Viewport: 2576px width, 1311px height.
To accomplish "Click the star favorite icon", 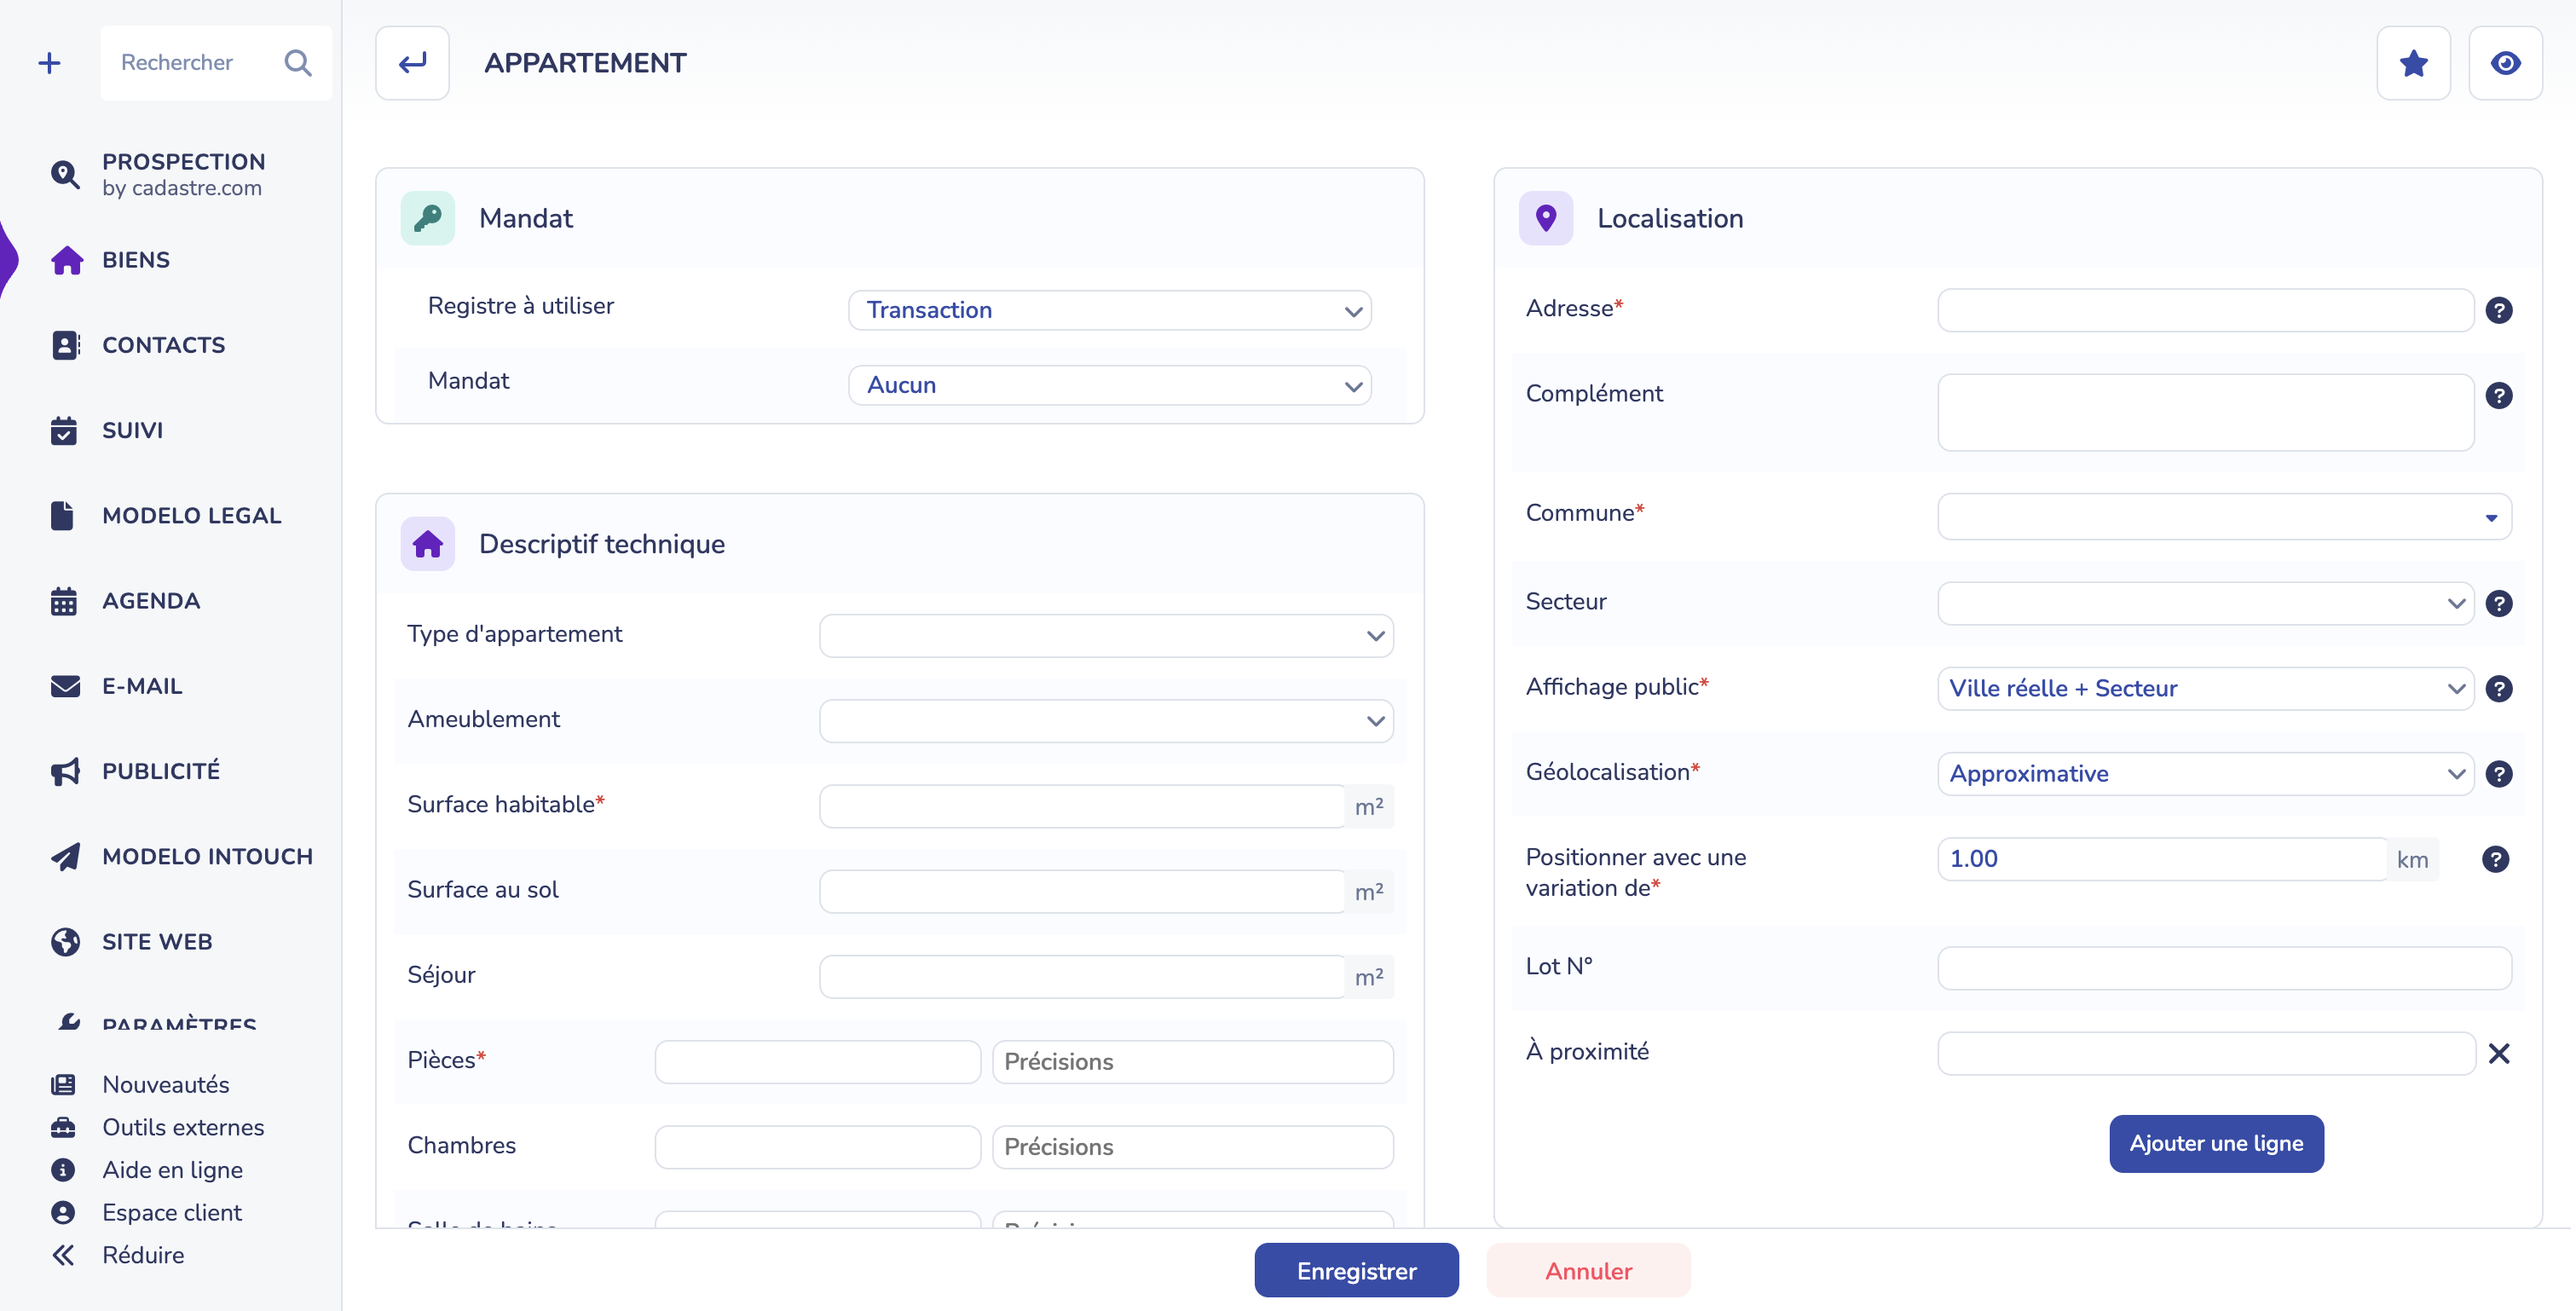I will [x=2413, y=63].
